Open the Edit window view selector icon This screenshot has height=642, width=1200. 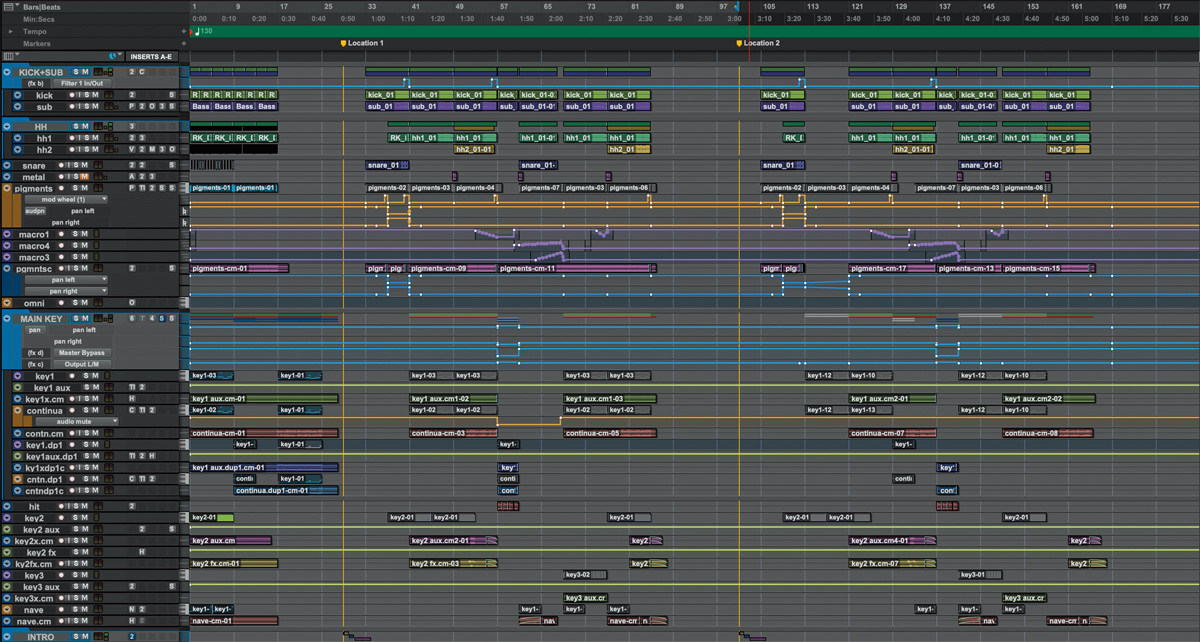click(11, 56)
